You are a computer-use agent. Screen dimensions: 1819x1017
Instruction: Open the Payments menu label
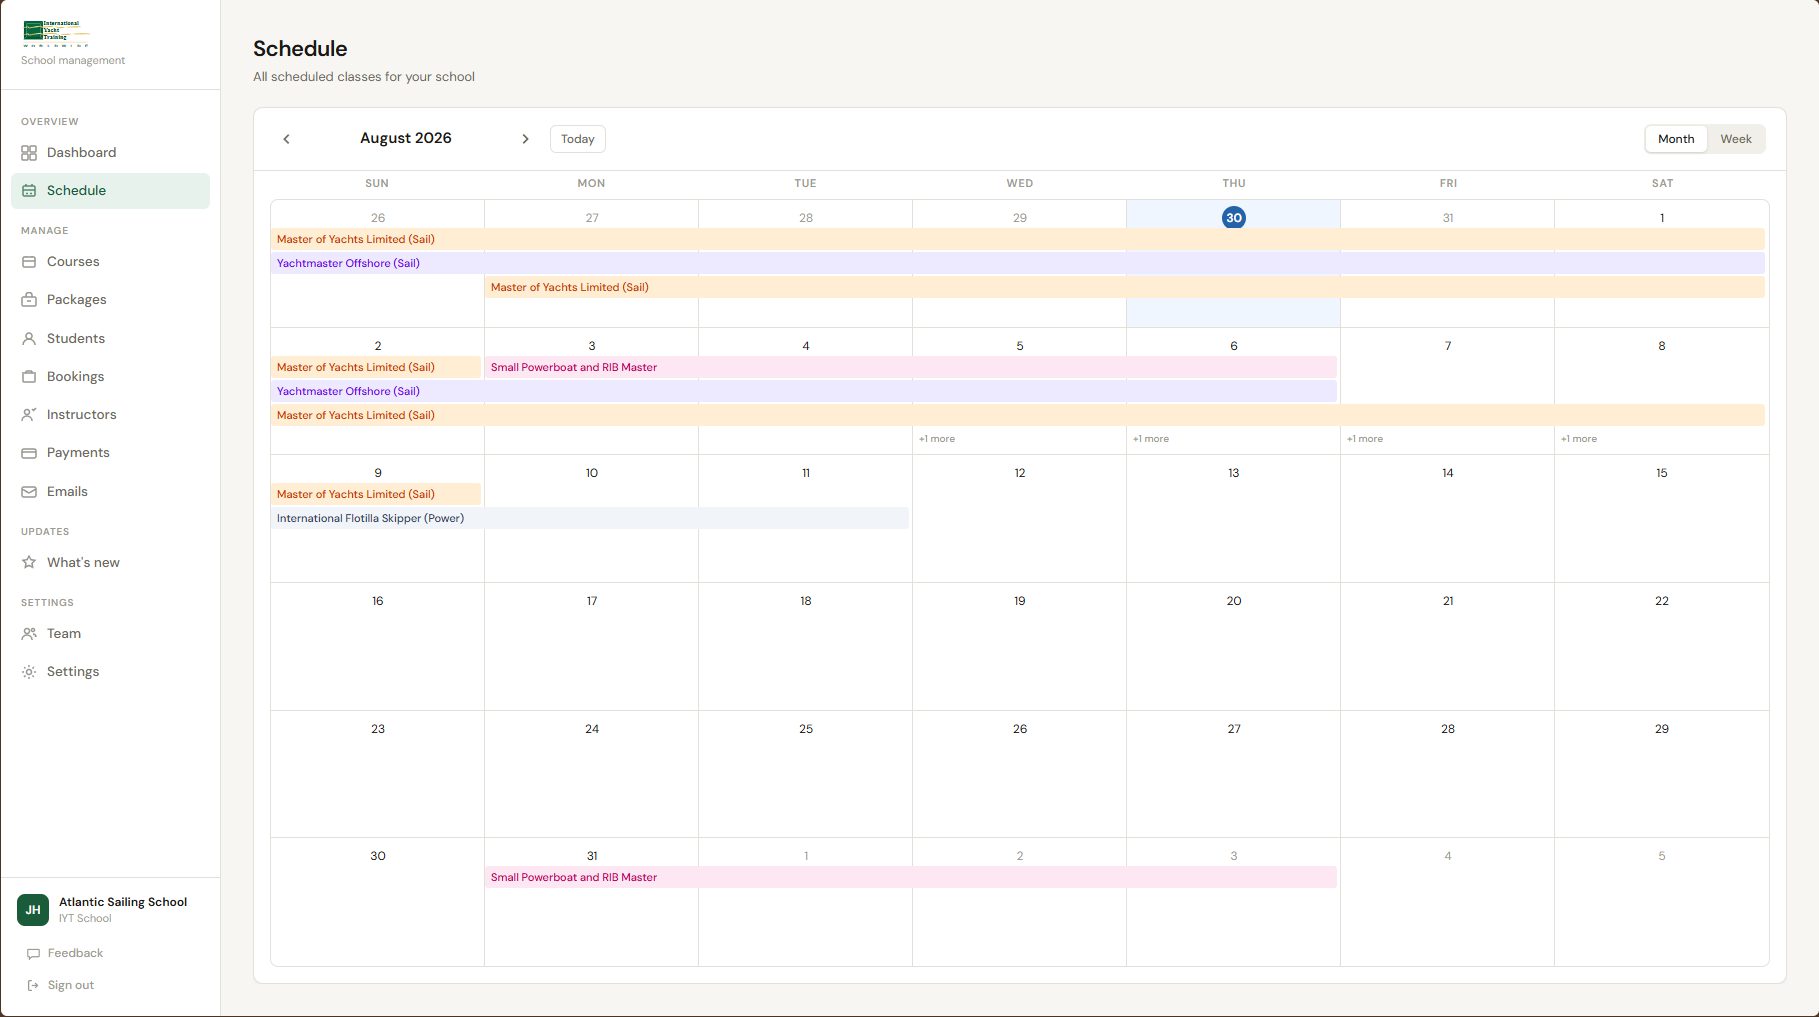point(78,453)
